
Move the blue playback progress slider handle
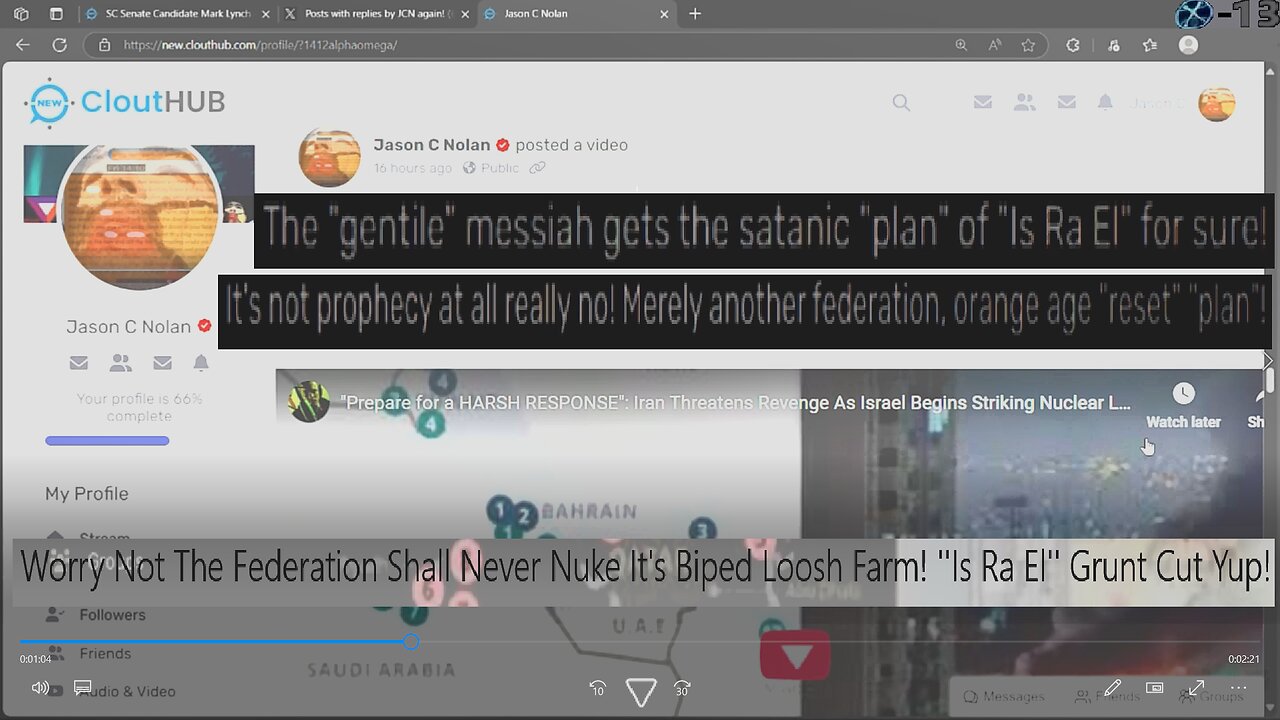(x=411, y=642)
